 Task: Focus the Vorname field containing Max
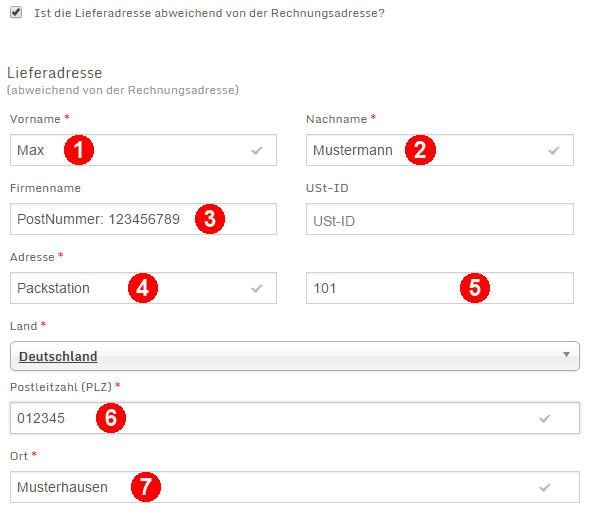(x=143, y=150)
